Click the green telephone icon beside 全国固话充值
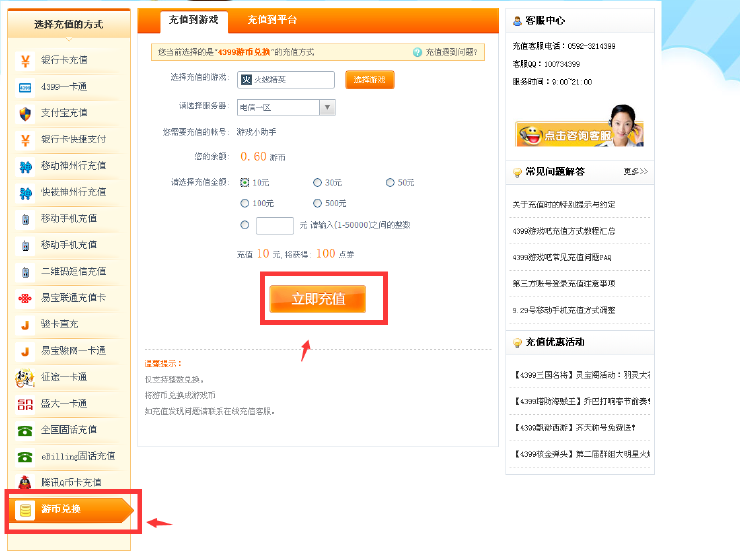Screen dimensions: 740x556 coord(25,431)
